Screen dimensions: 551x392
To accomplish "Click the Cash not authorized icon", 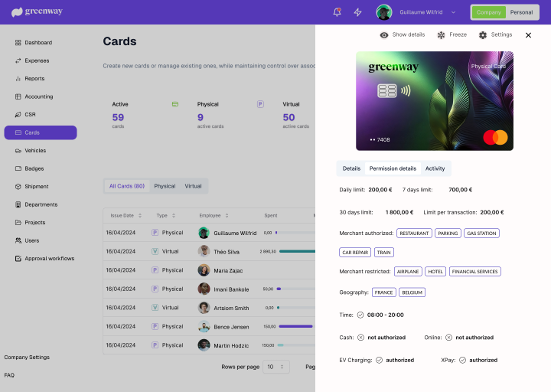I will point(361,338).
